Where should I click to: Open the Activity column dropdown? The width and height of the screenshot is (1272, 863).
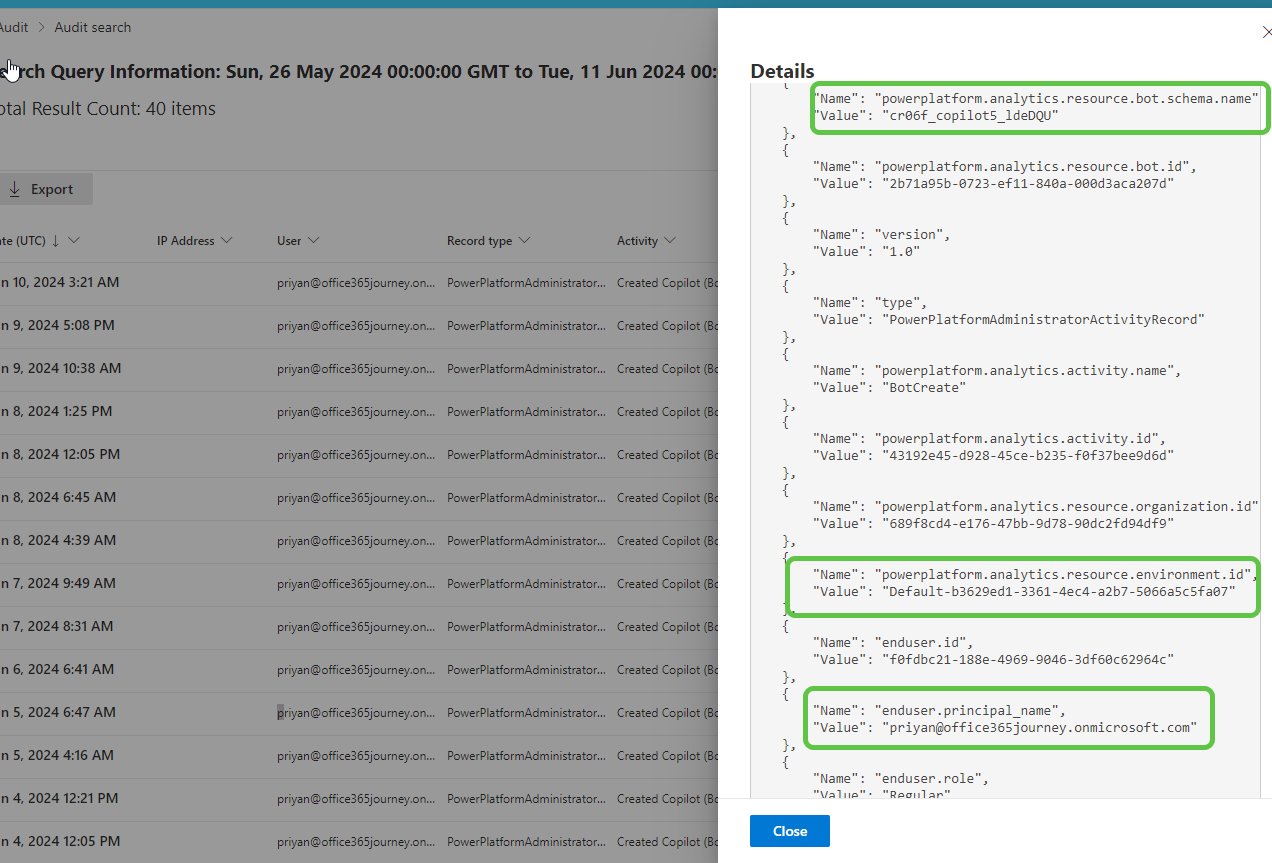click(670, 240)
